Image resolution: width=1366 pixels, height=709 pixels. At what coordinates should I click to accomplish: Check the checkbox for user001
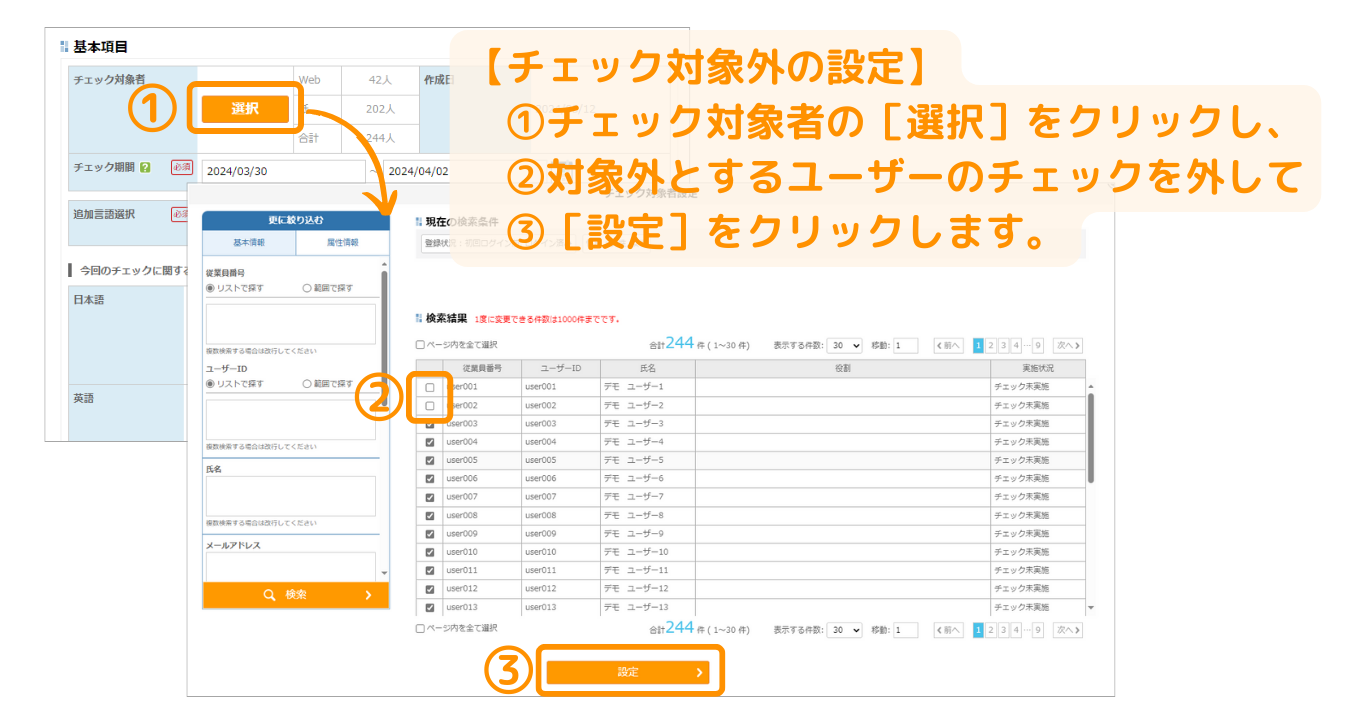tap(430, 387)
